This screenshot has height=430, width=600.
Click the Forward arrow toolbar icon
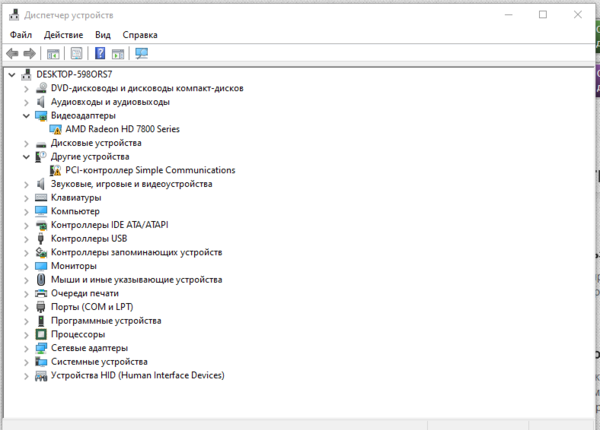(x=29, y=54)
